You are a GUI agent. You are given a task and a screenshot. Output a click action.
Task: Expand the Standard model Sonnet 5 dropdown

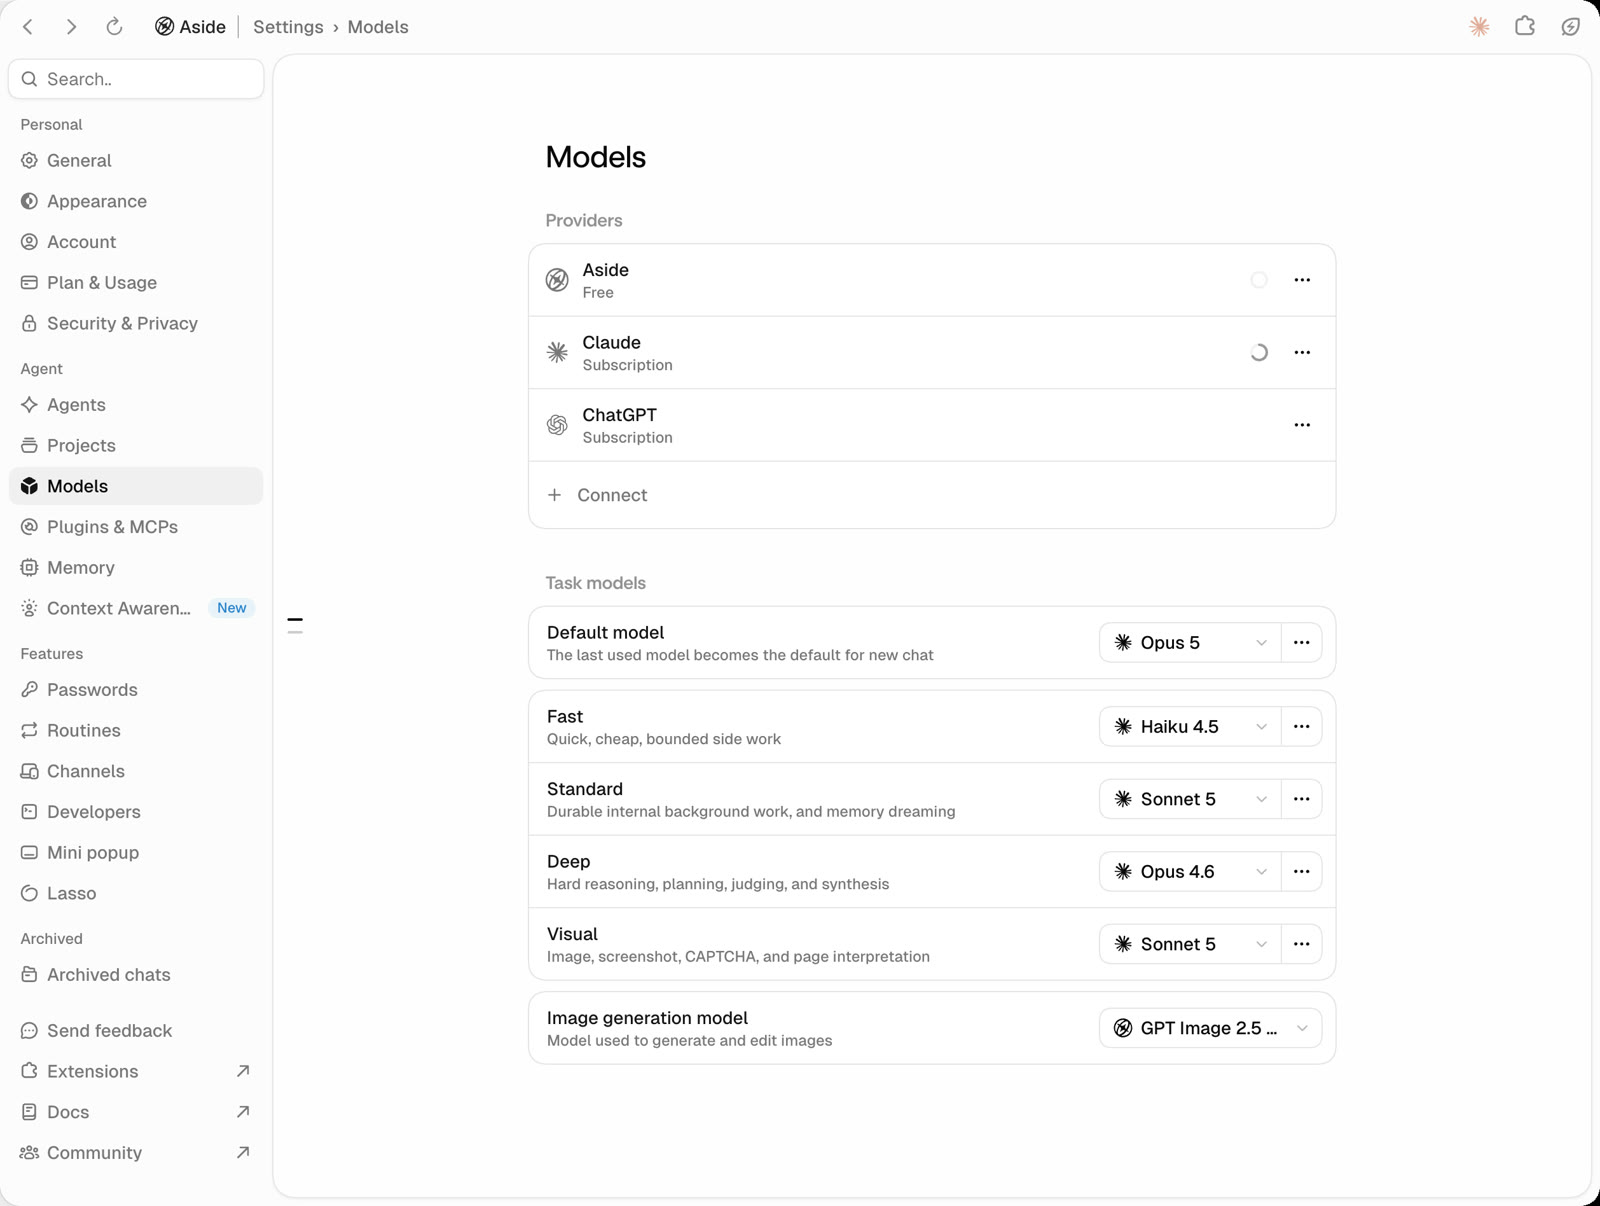pos(1190,799)
